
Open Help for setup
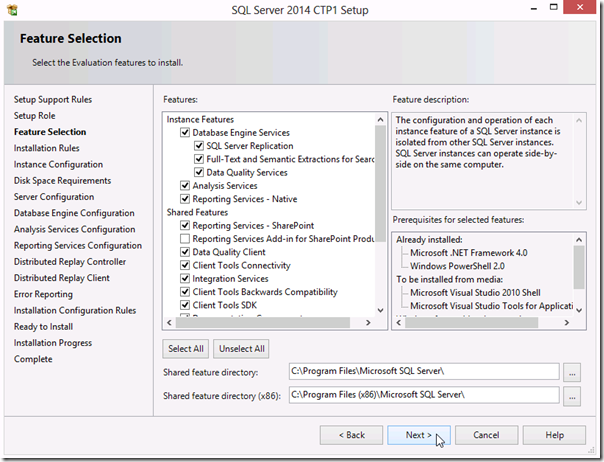tap(554, 435)
